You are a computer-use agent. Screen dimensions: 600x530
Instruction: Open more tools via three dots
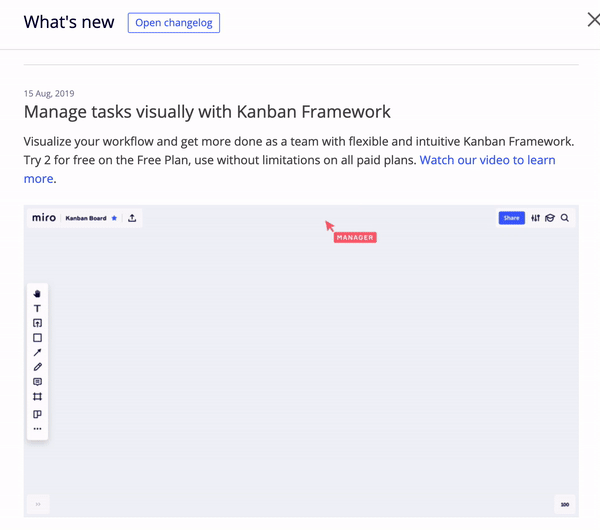(37, 429)
